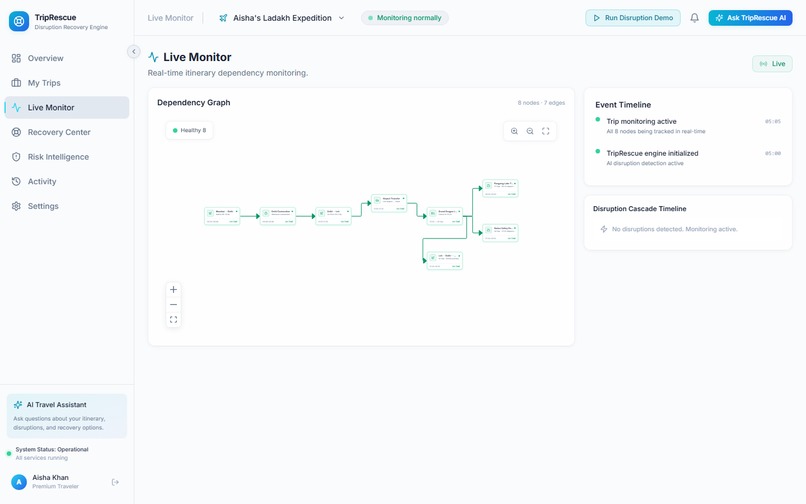The height and width of the screenshot is (504, 806).
Task: Select the Grand Dragon hotel node
Action: (x=445, y=216)
